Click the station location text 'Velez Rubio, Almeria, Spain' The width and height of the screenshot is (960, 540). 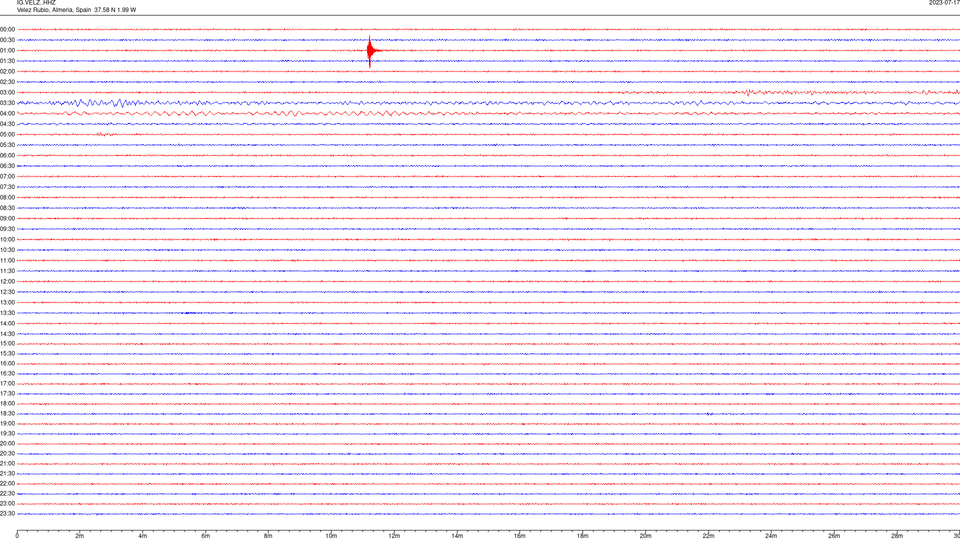(54, 10)
